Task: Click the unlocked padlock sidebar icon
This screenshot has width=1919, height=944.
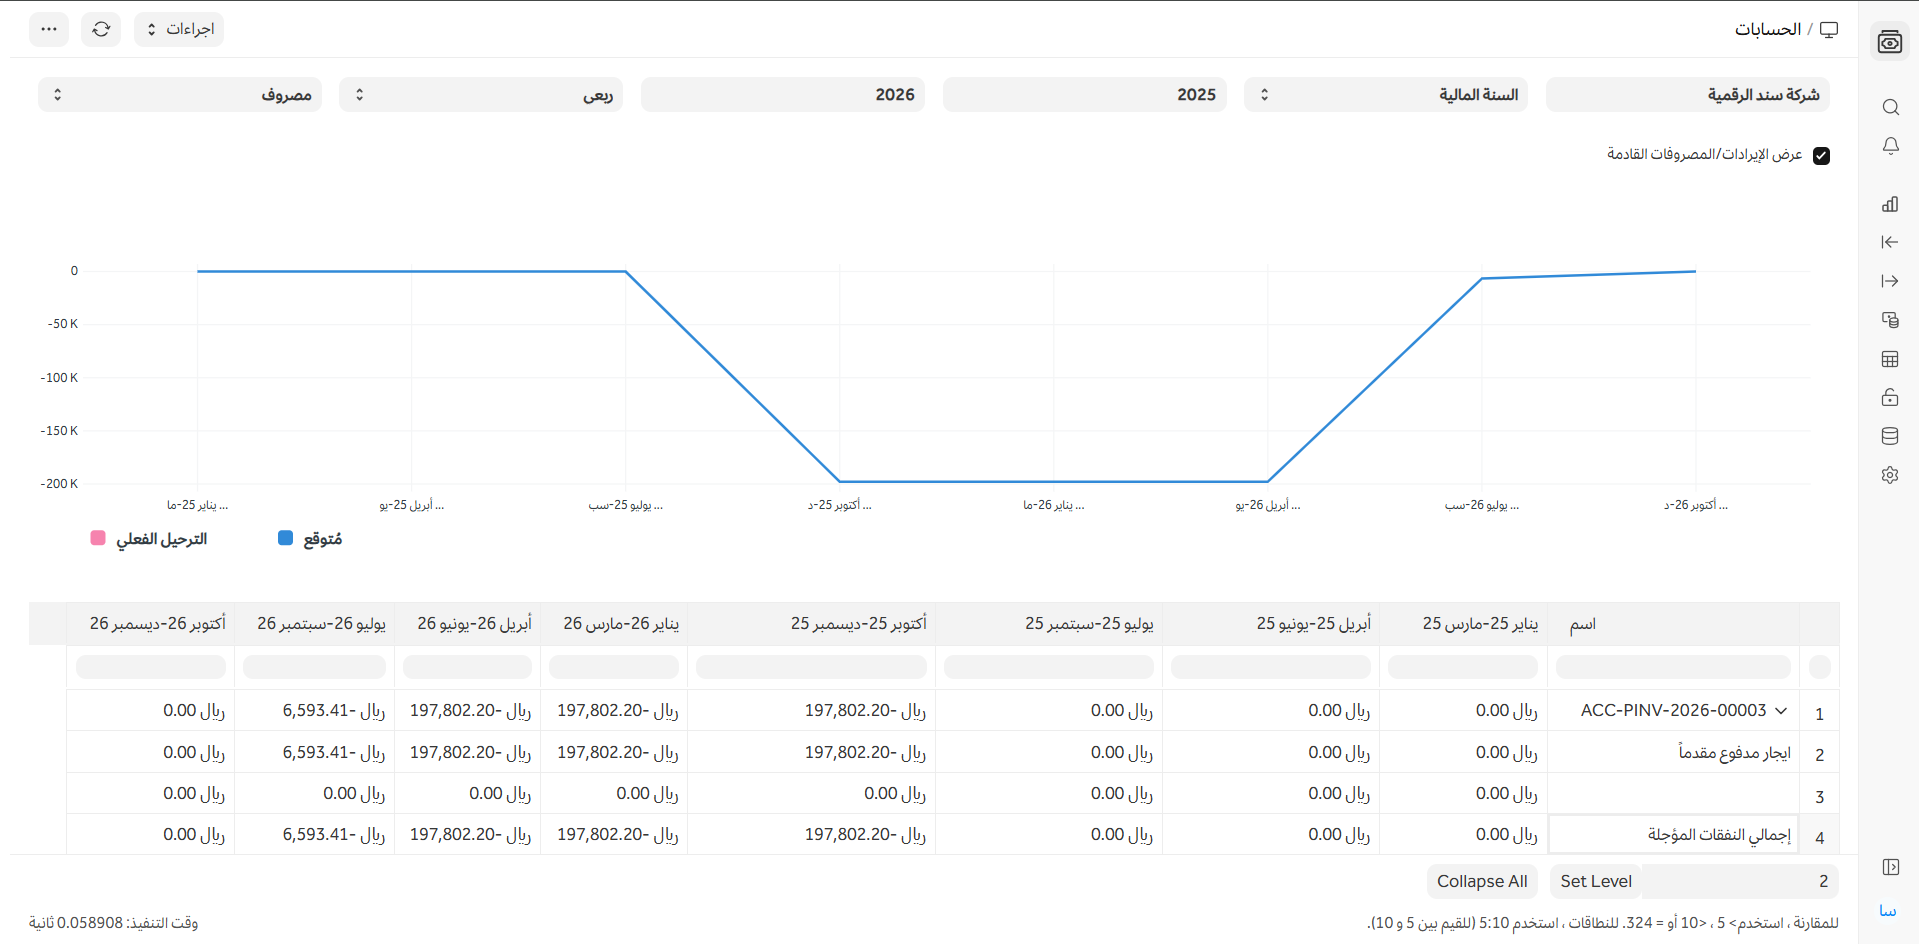Action: pyautogui.click(x=1890, y=398)
